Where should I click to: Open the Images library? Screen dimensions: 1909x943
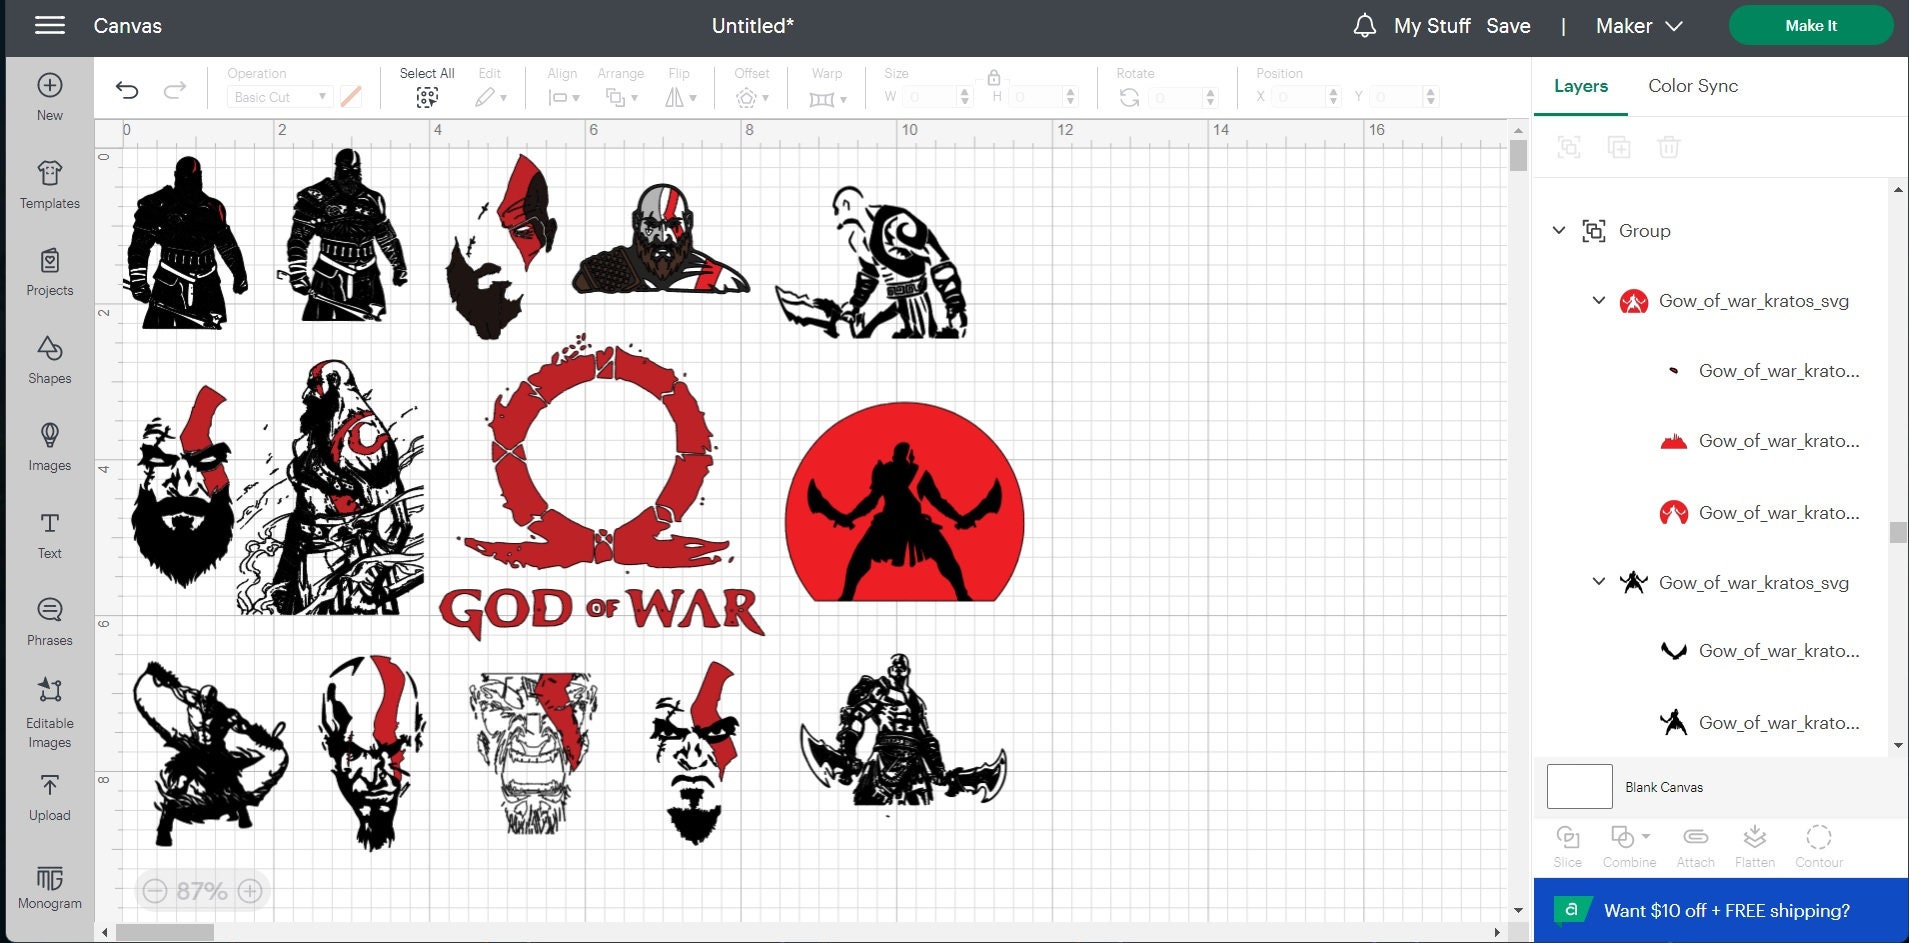coord(50,447)
